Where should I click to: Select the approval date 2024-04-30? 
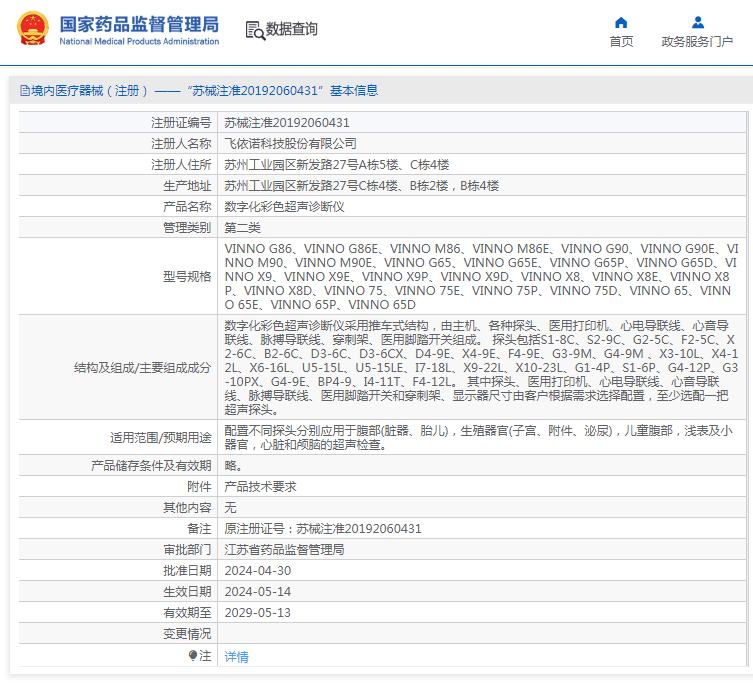coord(258,571)
